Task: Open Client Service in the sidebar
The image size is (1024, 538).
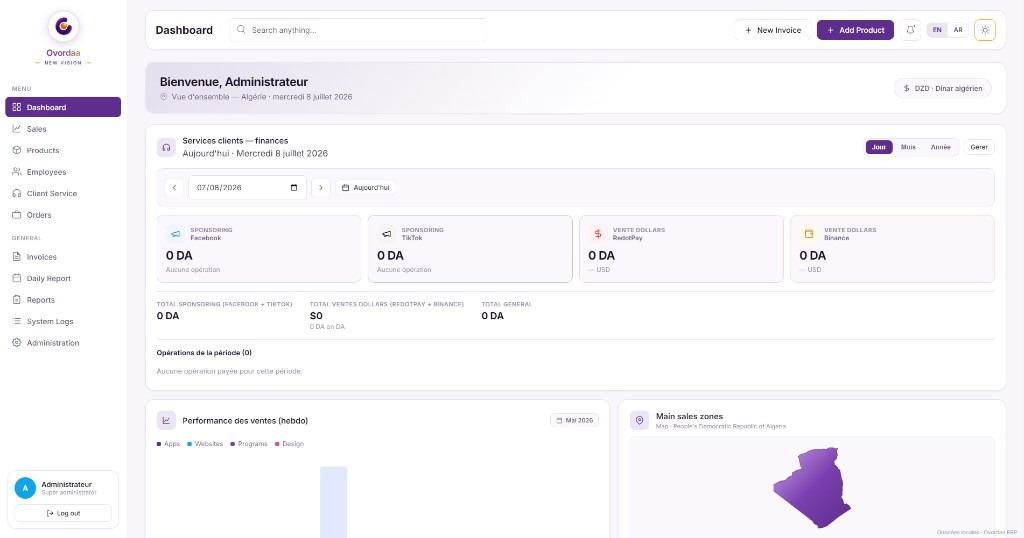Action: click(x=63, y=193)
